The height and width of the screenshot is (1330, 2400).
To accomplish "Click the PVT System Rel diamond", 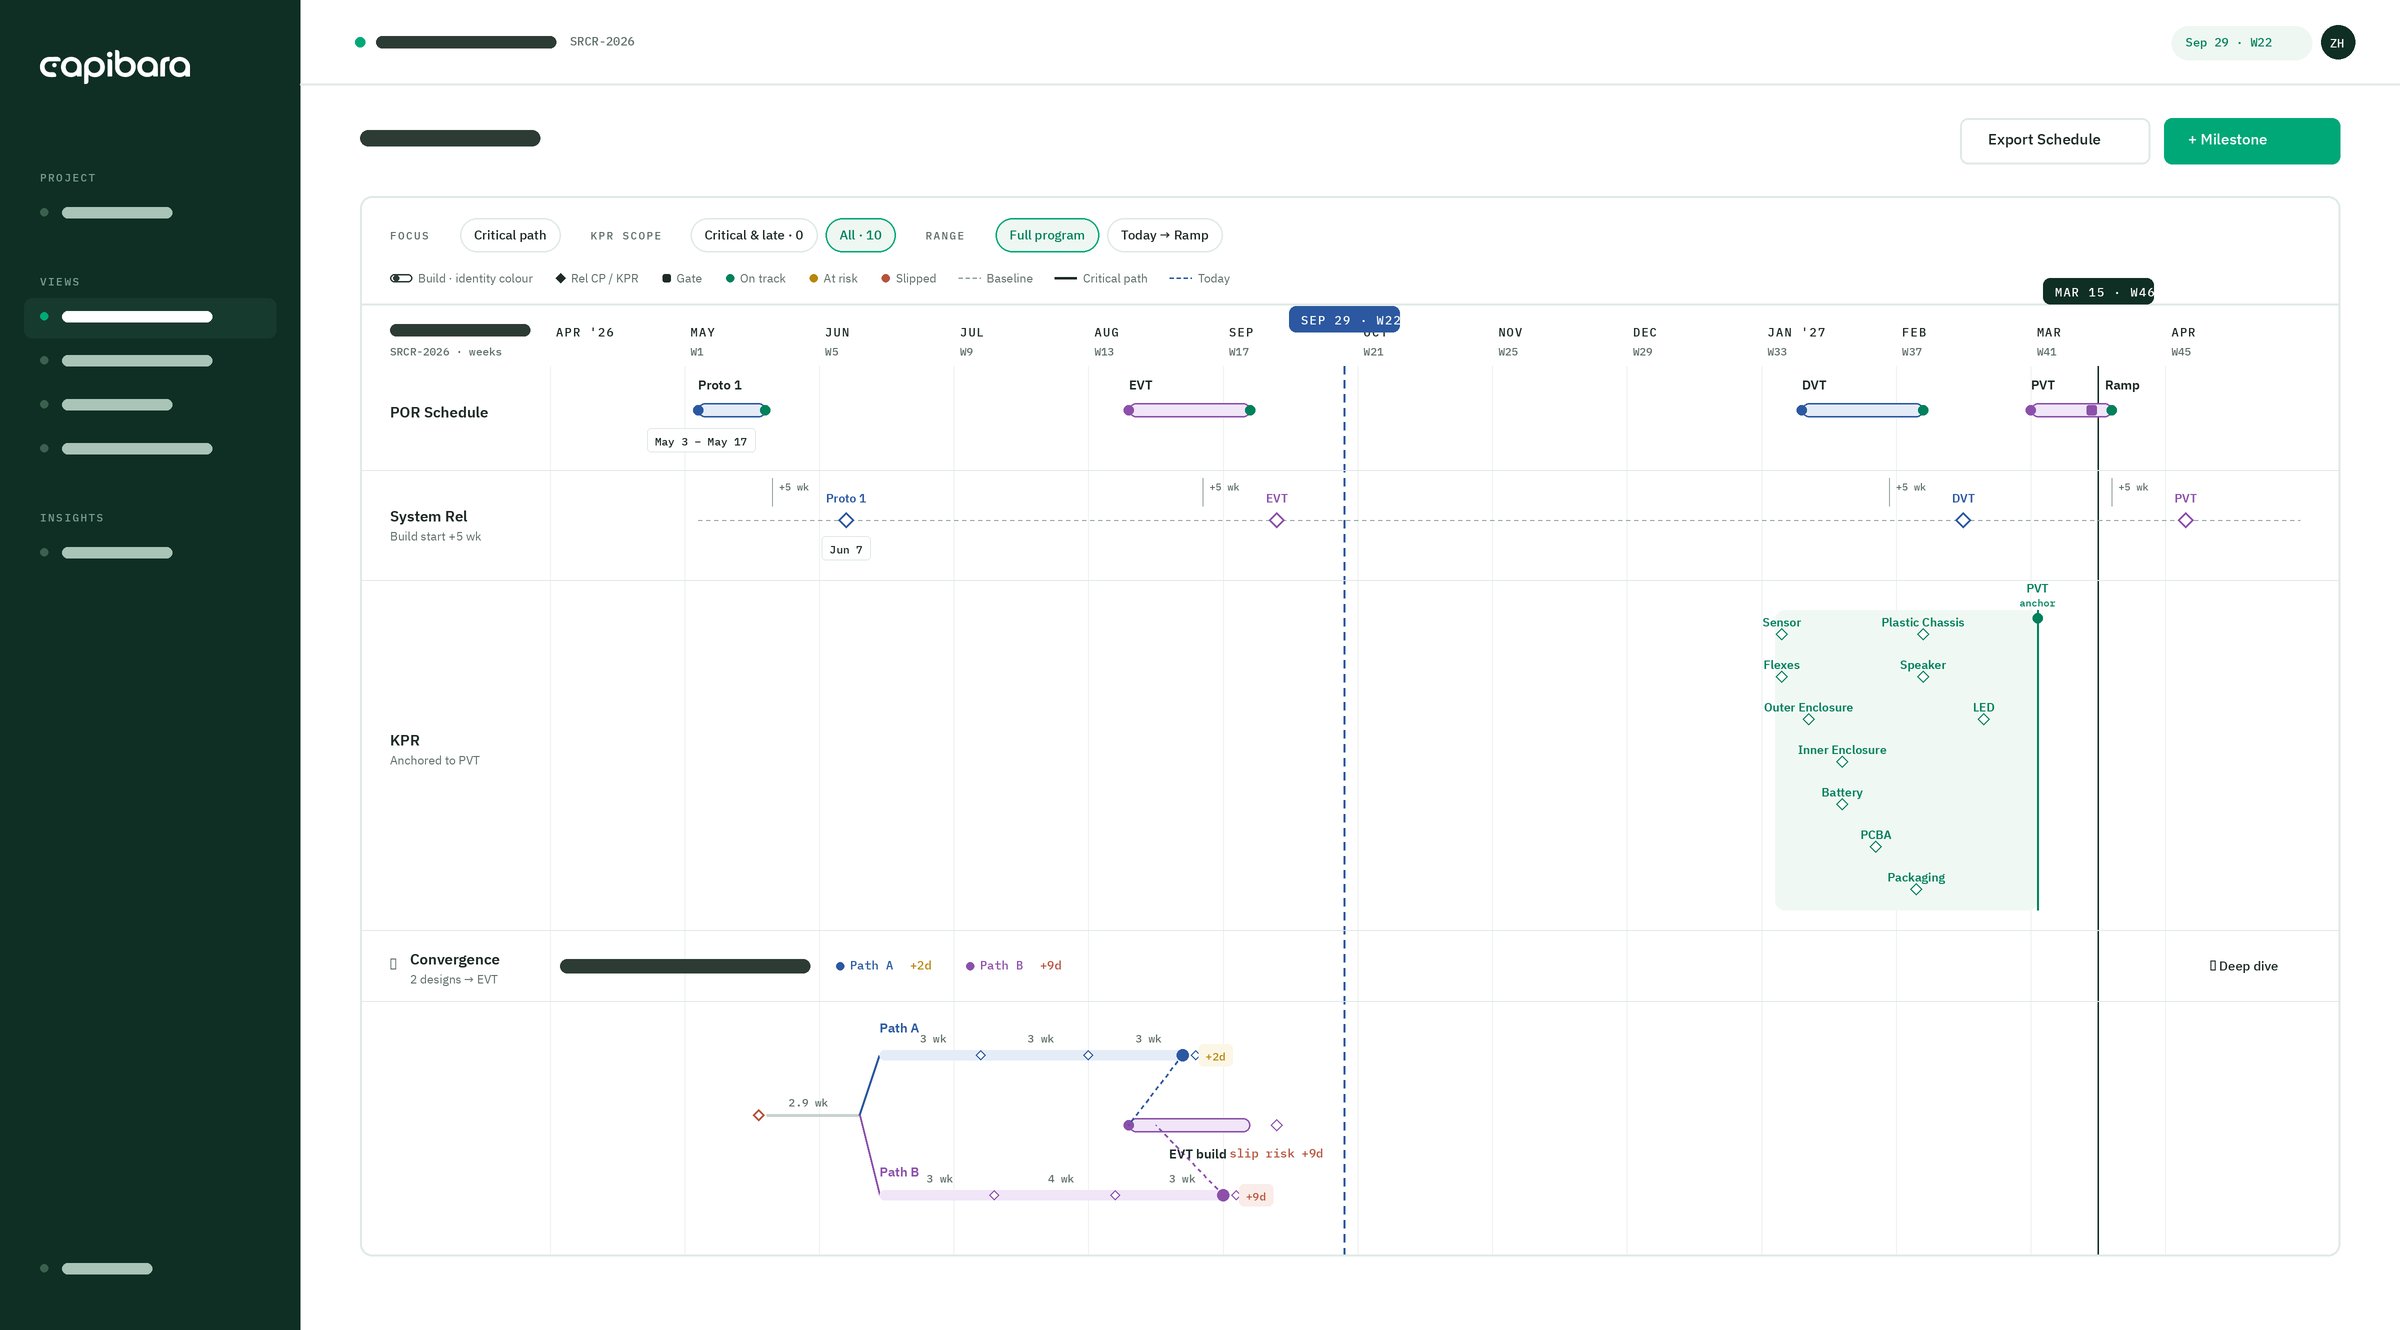I will (2186, 521).
